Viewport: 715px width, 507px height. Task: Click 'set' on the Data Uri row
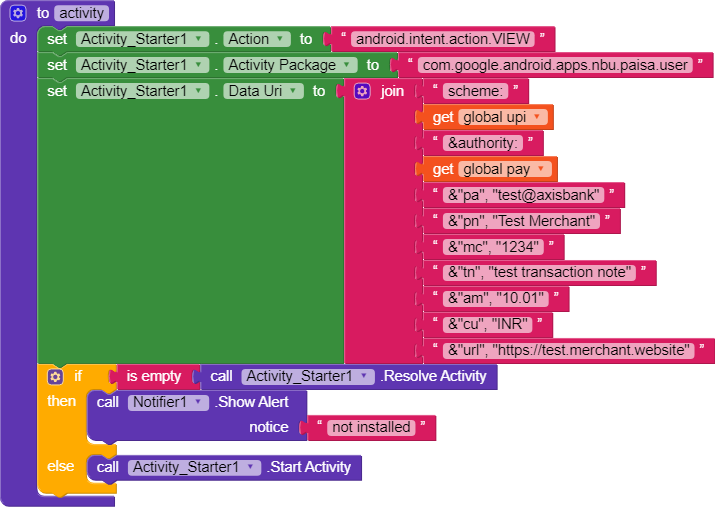click(57, 91)
